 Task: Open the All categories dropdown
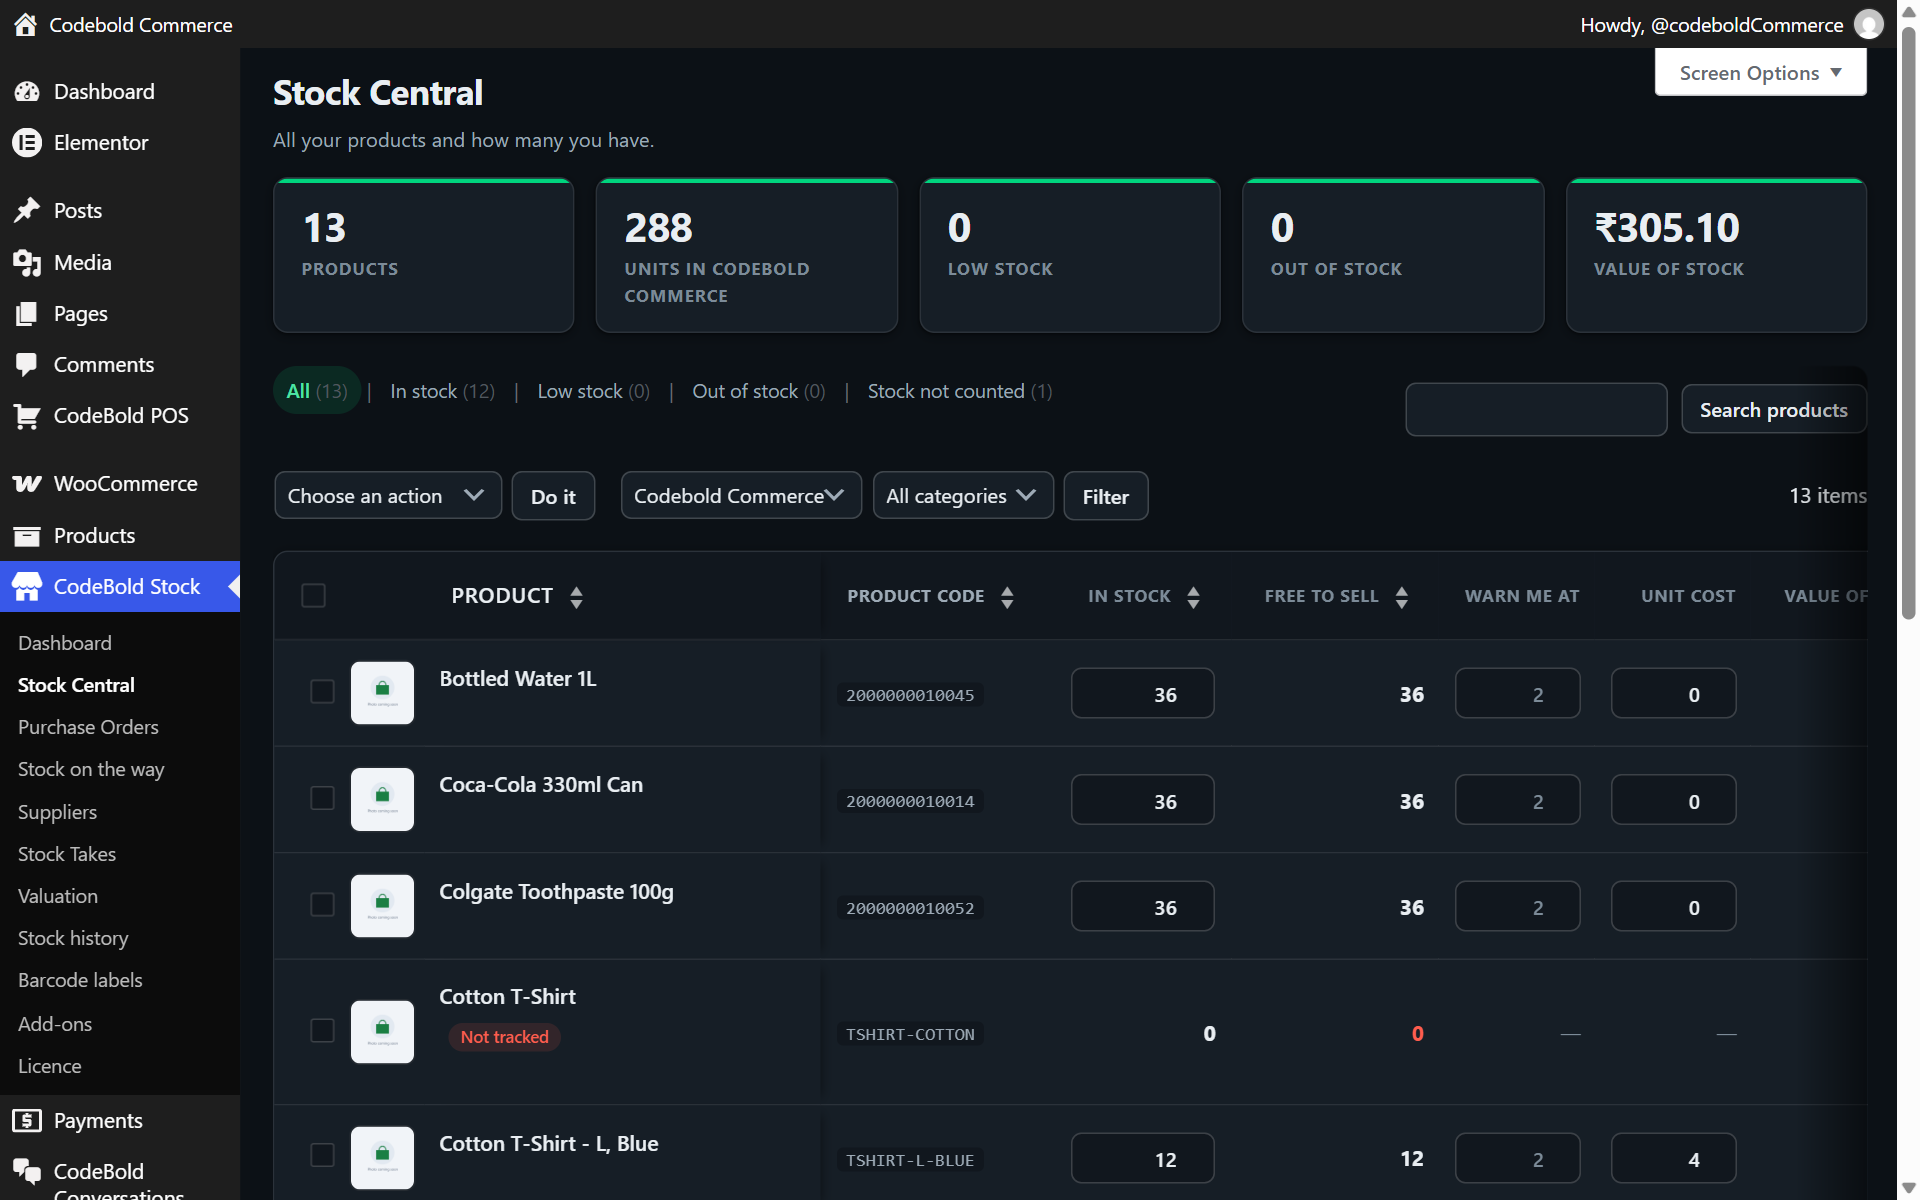(x=963, y=495)
